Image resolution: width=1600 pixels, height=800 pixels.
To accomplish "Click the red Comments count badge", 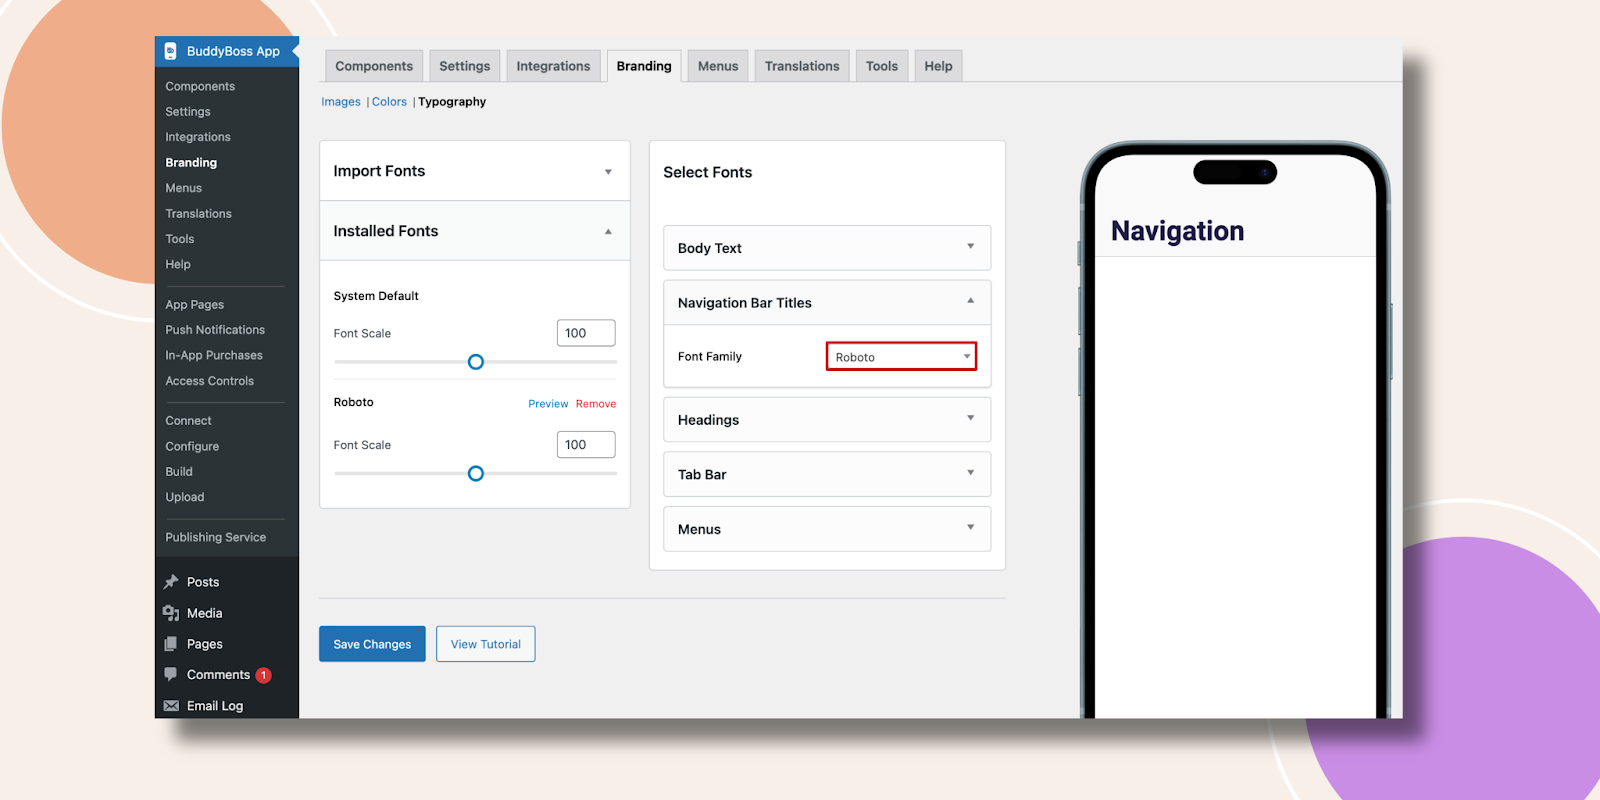I will [264, 675].
